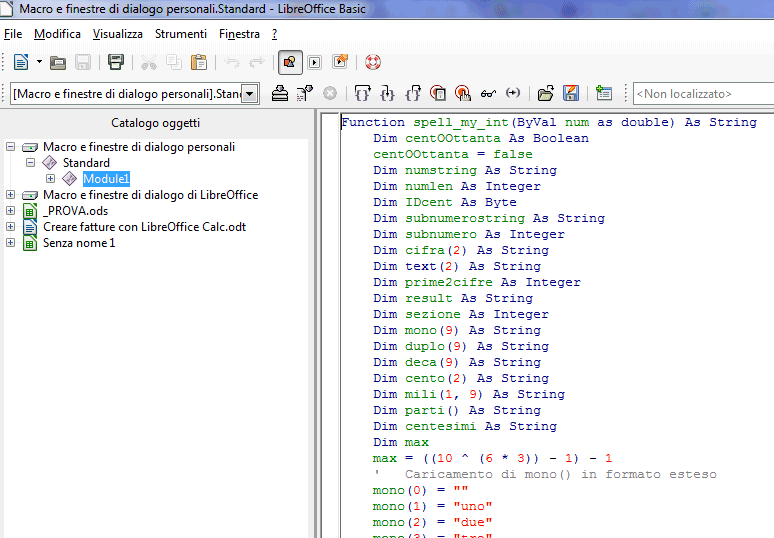
Task: Open the Visualizza menu
Action: point(117,34)
